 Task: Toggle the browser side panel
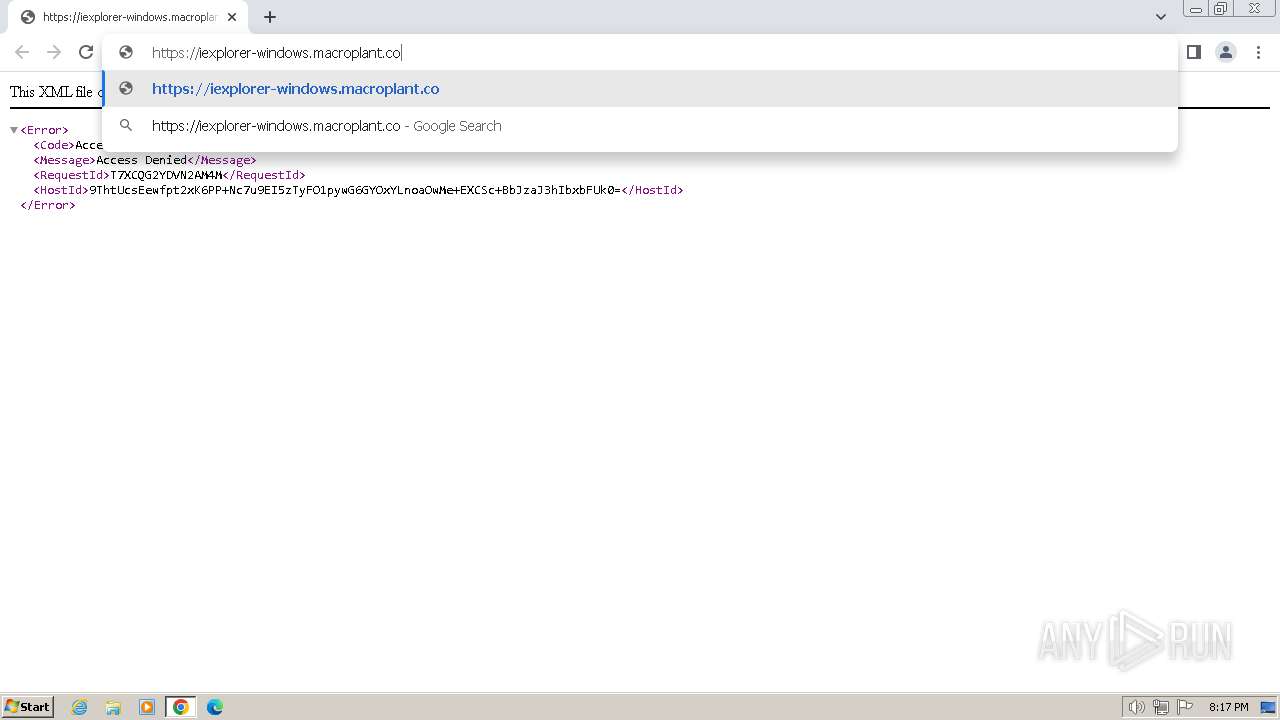(1194, 52)
